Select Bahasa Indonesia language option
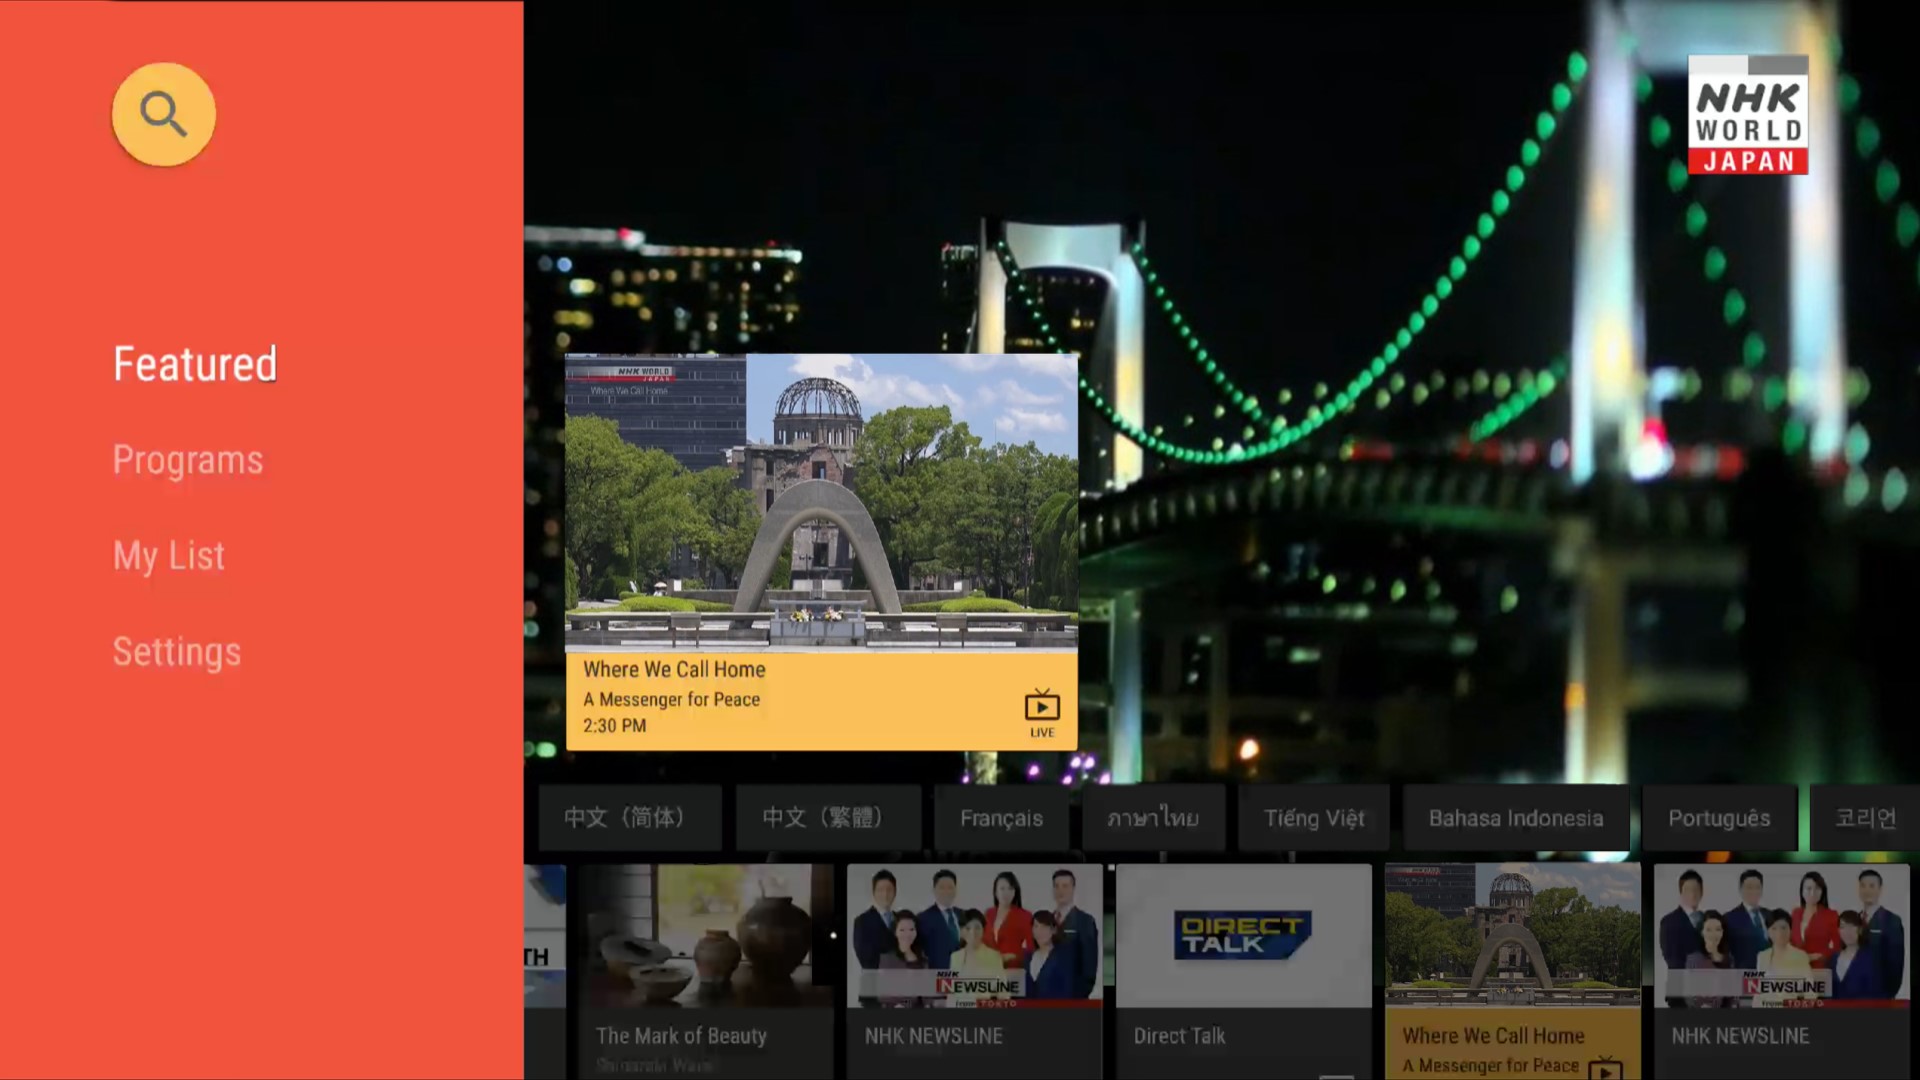Screen dimensions: 1920x1080 pyautogui.click(x=1515, y=817)
